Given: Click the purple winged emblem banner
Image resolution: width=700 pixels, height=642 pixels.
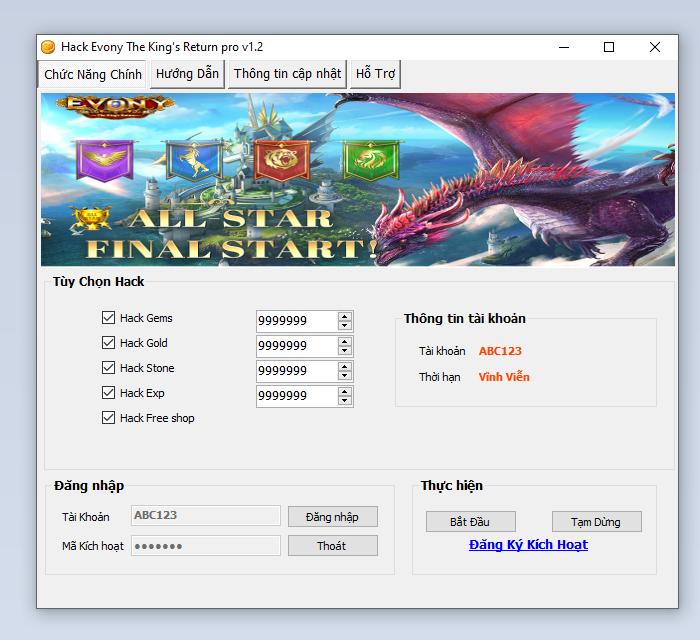Looking at the screenshot, I should click(x=105, y=158).
